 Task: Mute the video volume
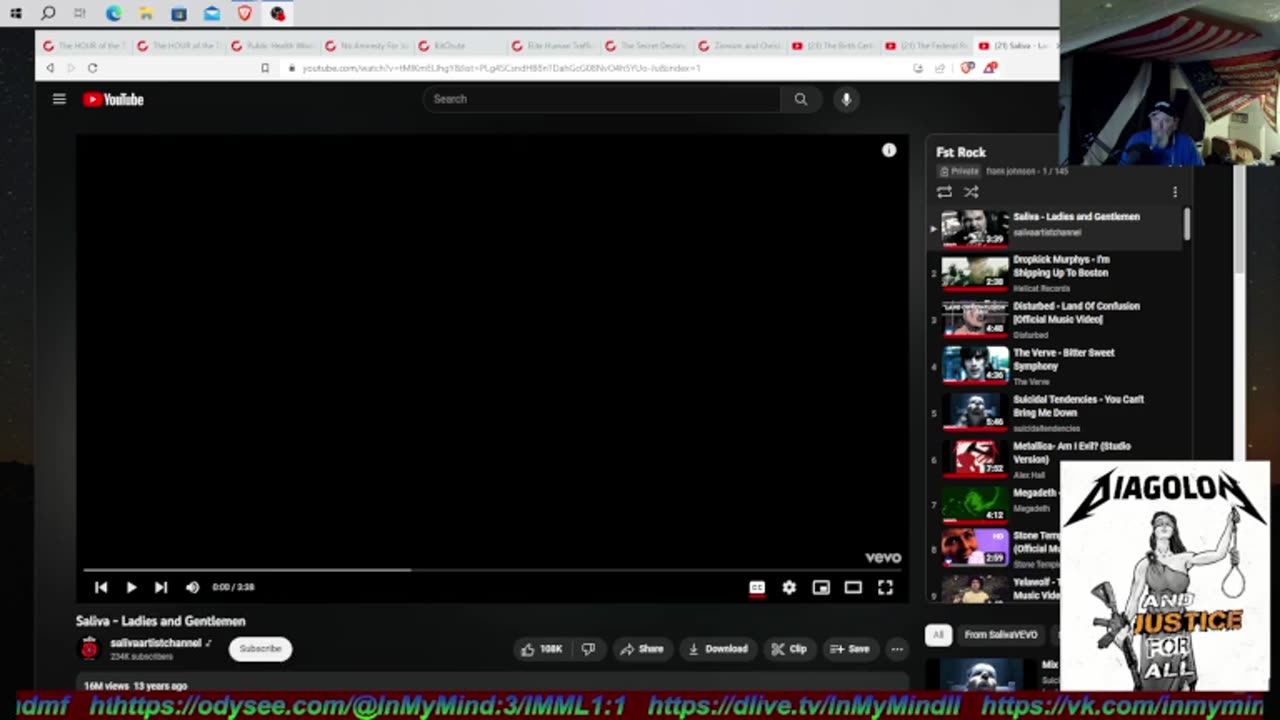tap(192, 587)
